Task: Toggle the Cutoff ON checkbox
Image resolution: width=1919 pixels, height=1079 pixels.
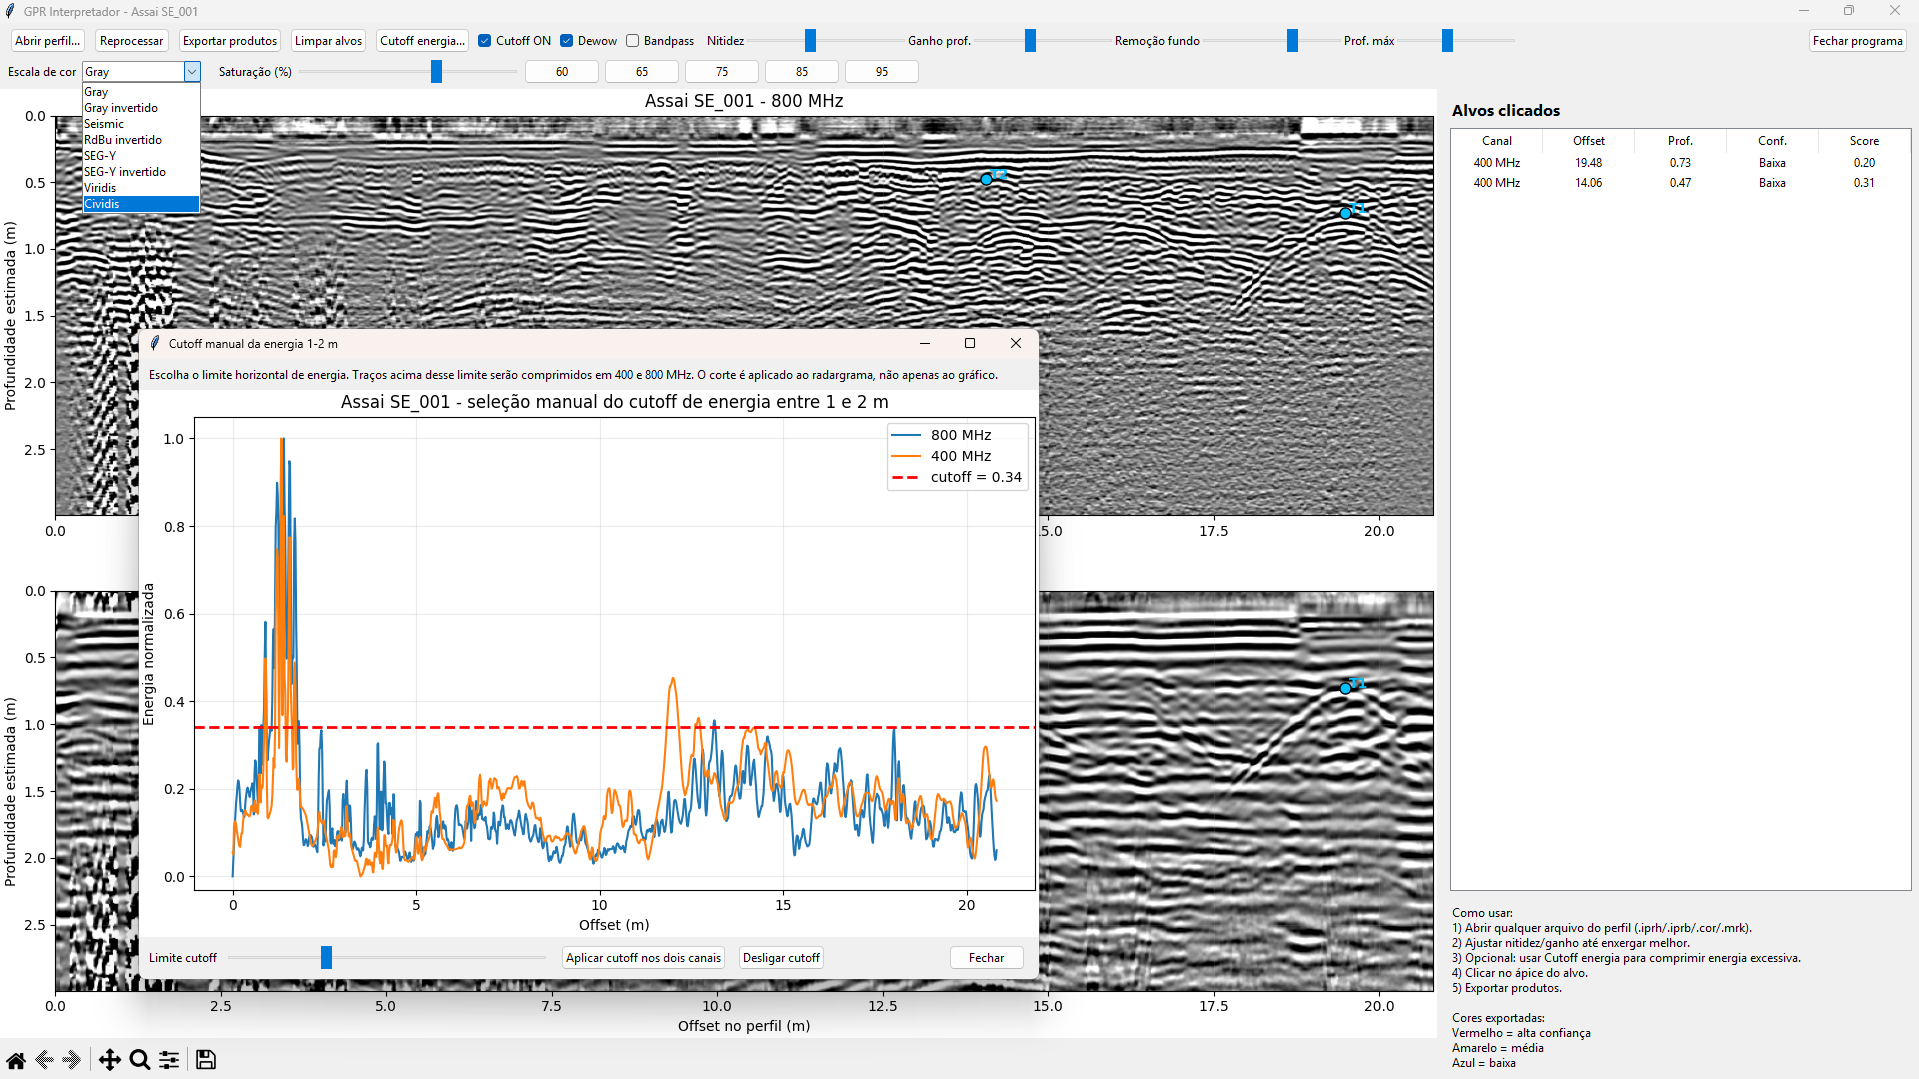Action: point(484,41)
